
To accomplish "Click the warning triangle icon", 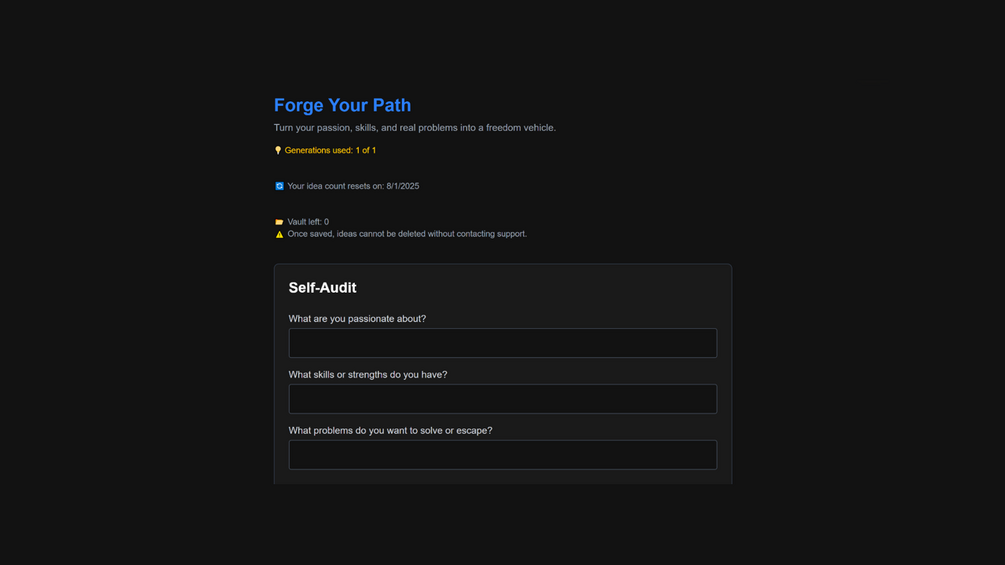I will tap(279, 234).
